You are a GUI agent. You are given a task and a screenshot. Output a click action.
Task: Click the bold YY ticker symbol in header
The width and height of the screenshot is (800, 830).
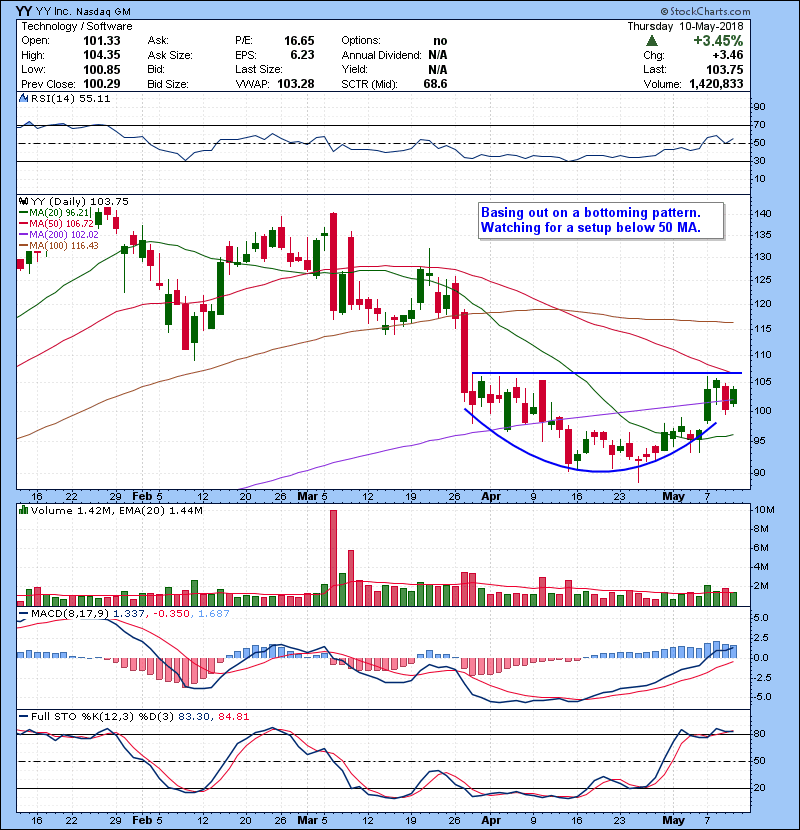pos(23,11)
